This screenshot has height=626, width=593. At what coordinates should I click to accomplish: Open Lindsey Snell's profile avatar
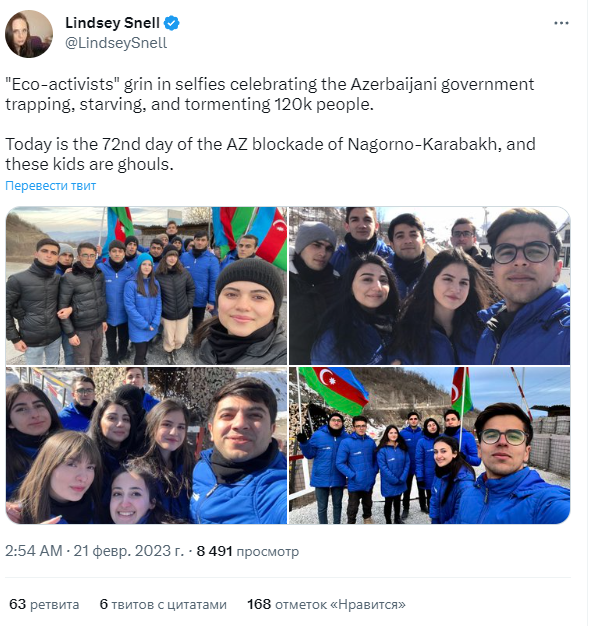[x=29, y=34]
